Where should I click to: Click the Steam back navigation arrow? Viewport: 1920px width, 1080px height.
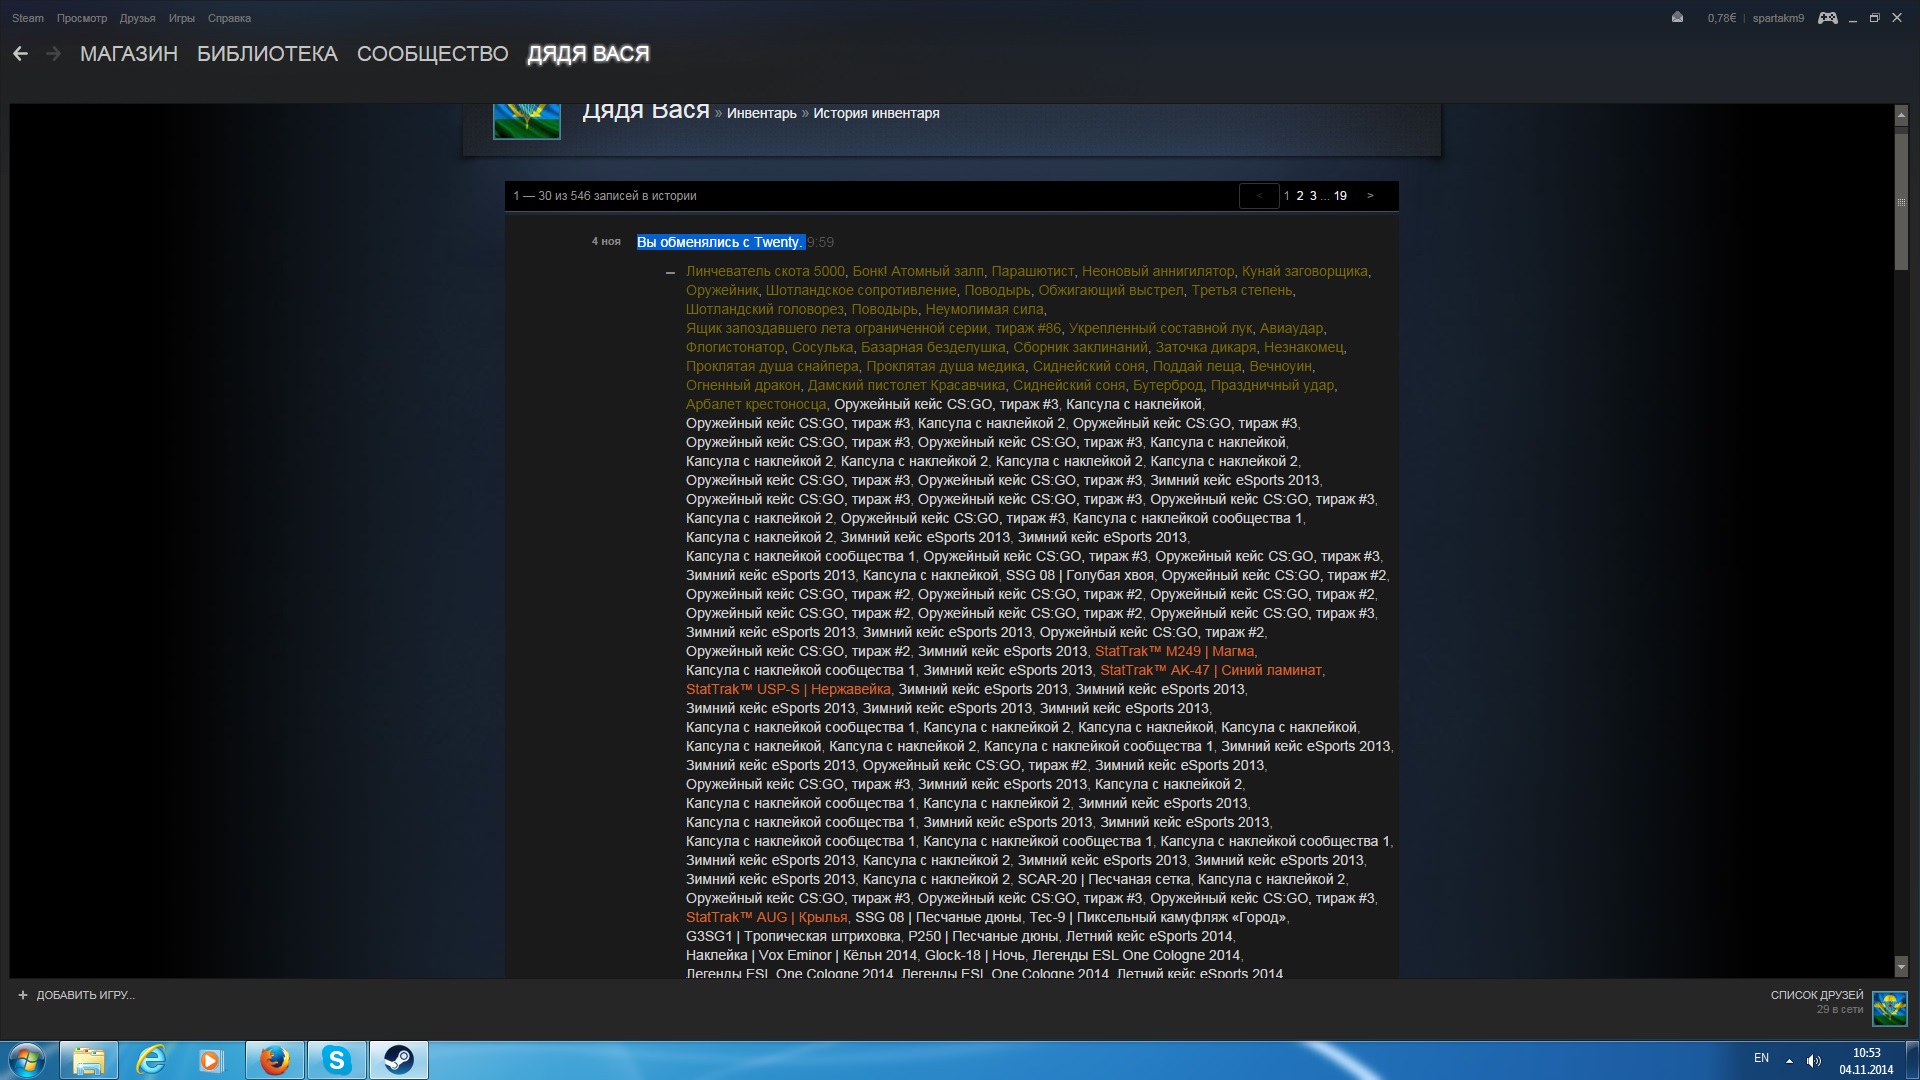[20, 54]
